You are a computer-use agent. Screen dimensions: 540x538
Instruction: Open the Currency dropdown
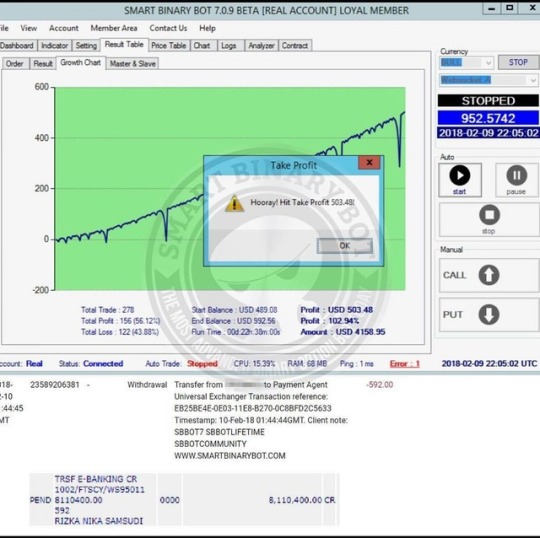pyautogui.click(x=466, y=63)
